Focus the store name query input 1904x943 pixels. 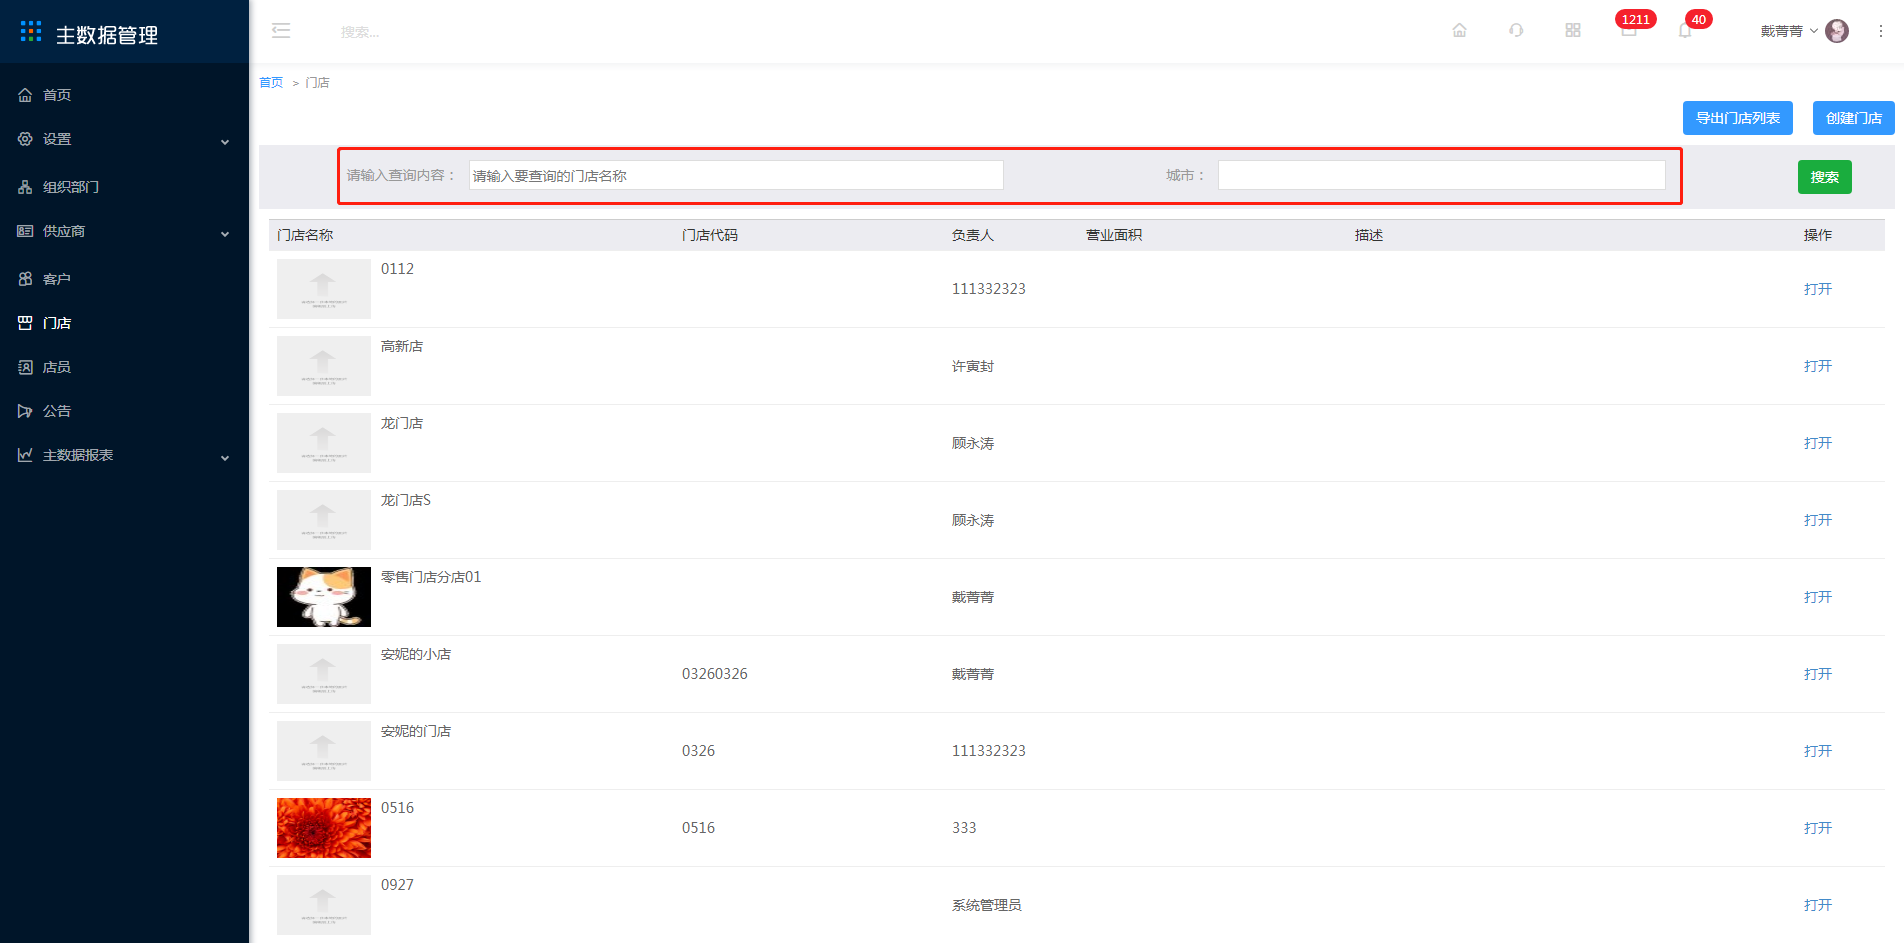click(736, 175)
